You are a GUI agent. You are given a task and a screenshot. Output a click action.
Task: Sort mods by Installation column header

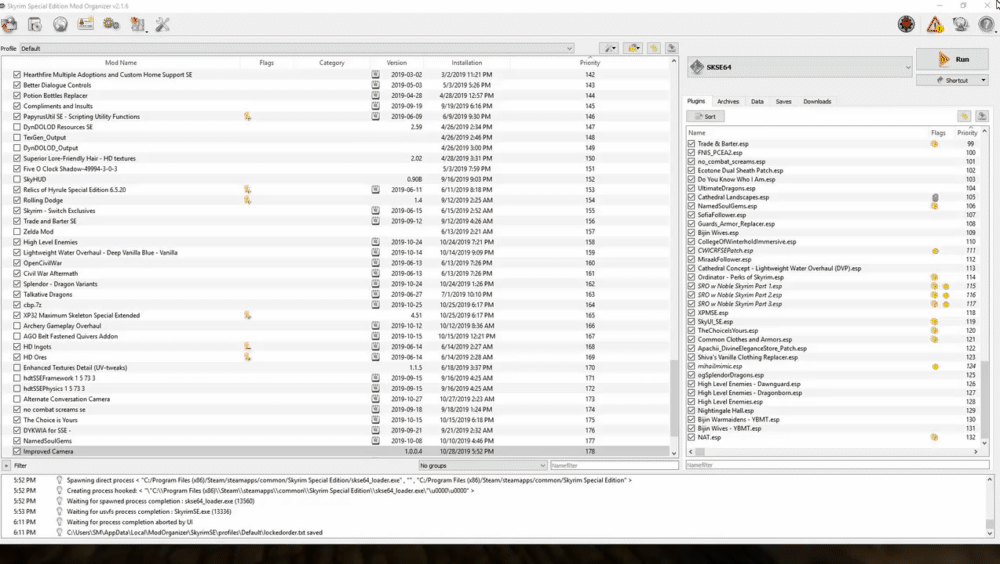click(x=467, y=63)
